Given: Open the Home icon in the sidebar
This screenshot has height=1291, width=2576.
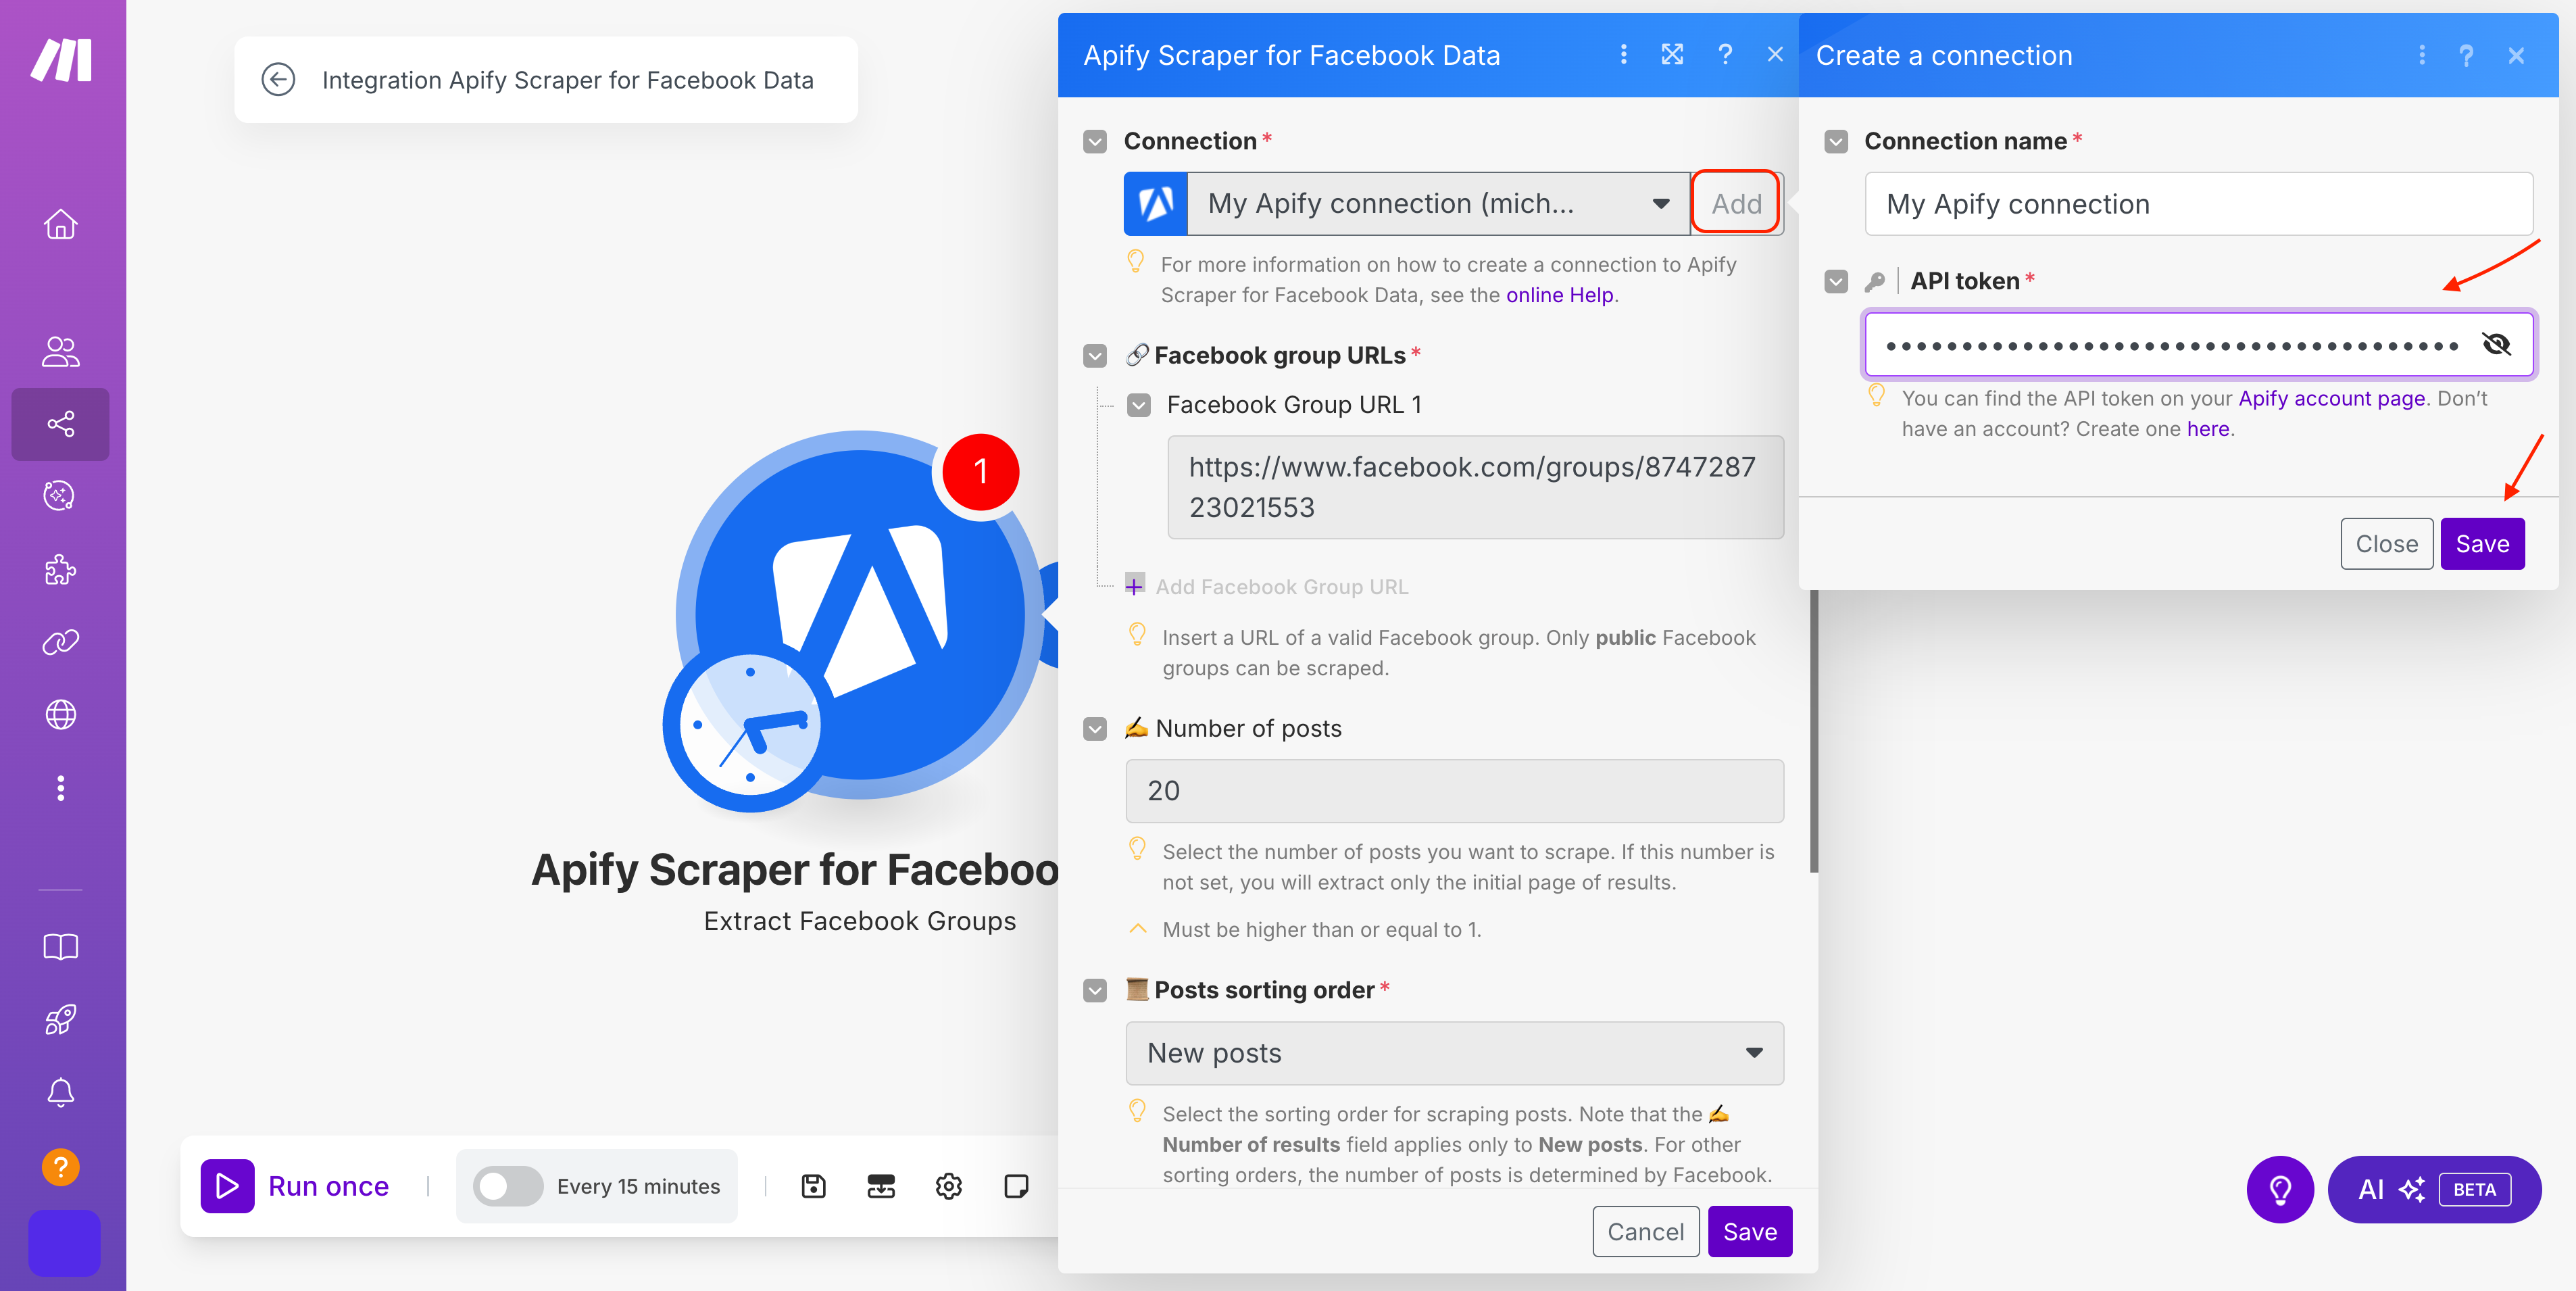Looking at the screenshot, I should [x=60, y=224].
